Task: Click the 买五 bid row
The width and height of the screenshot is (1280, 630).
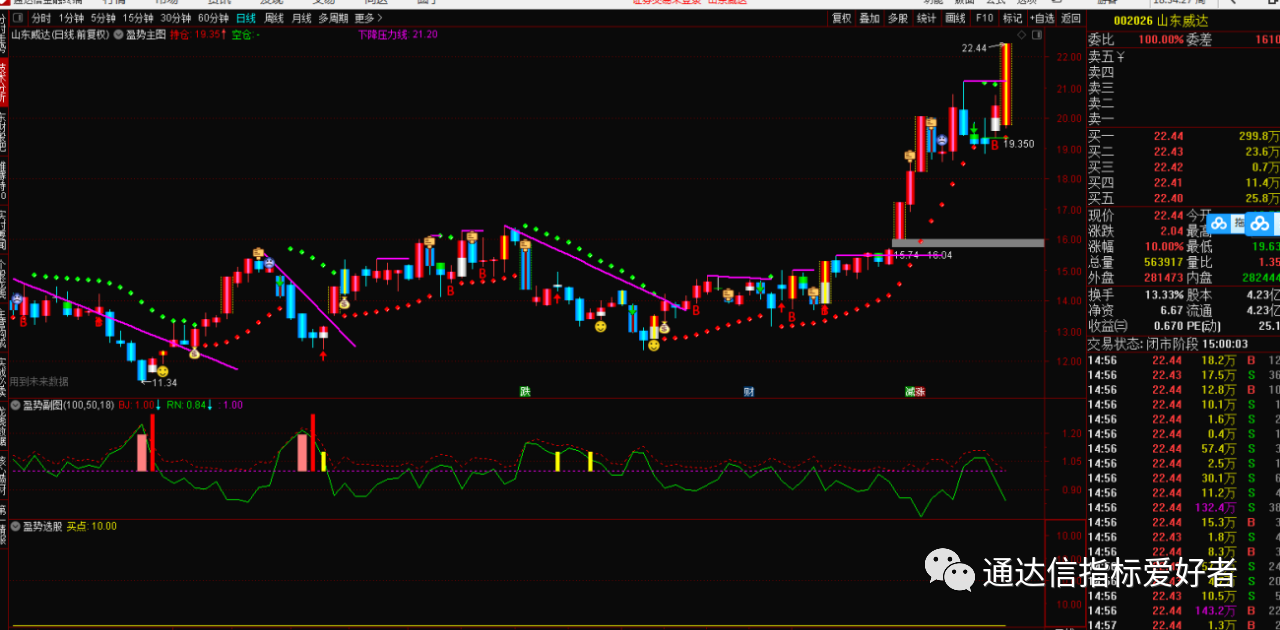Action: [1183, 198]
